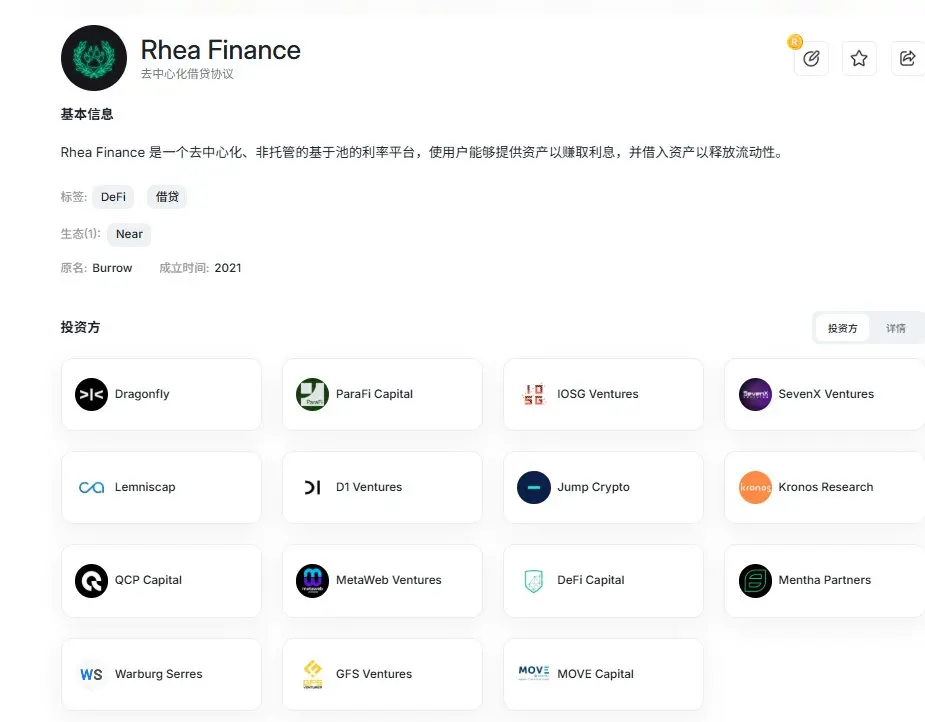Click the D1 Ventures logo icon
Screen dimensions: 925x722
coord(312,487)
